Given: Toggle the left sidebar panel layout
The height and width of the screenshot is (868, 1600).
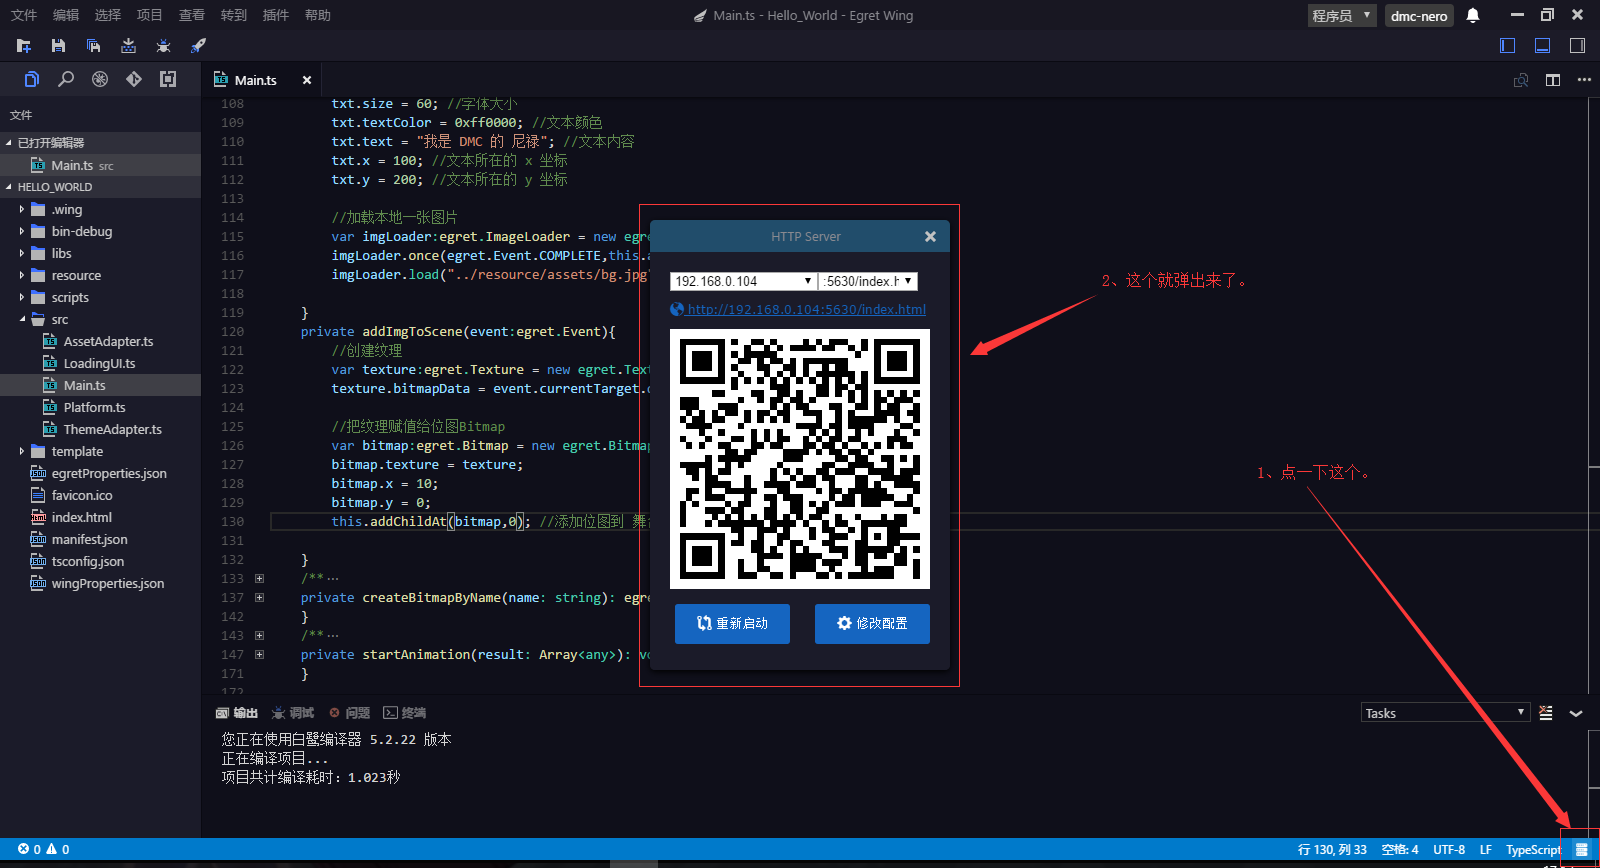Looking at the screenshot, I should pos(1508,45).
